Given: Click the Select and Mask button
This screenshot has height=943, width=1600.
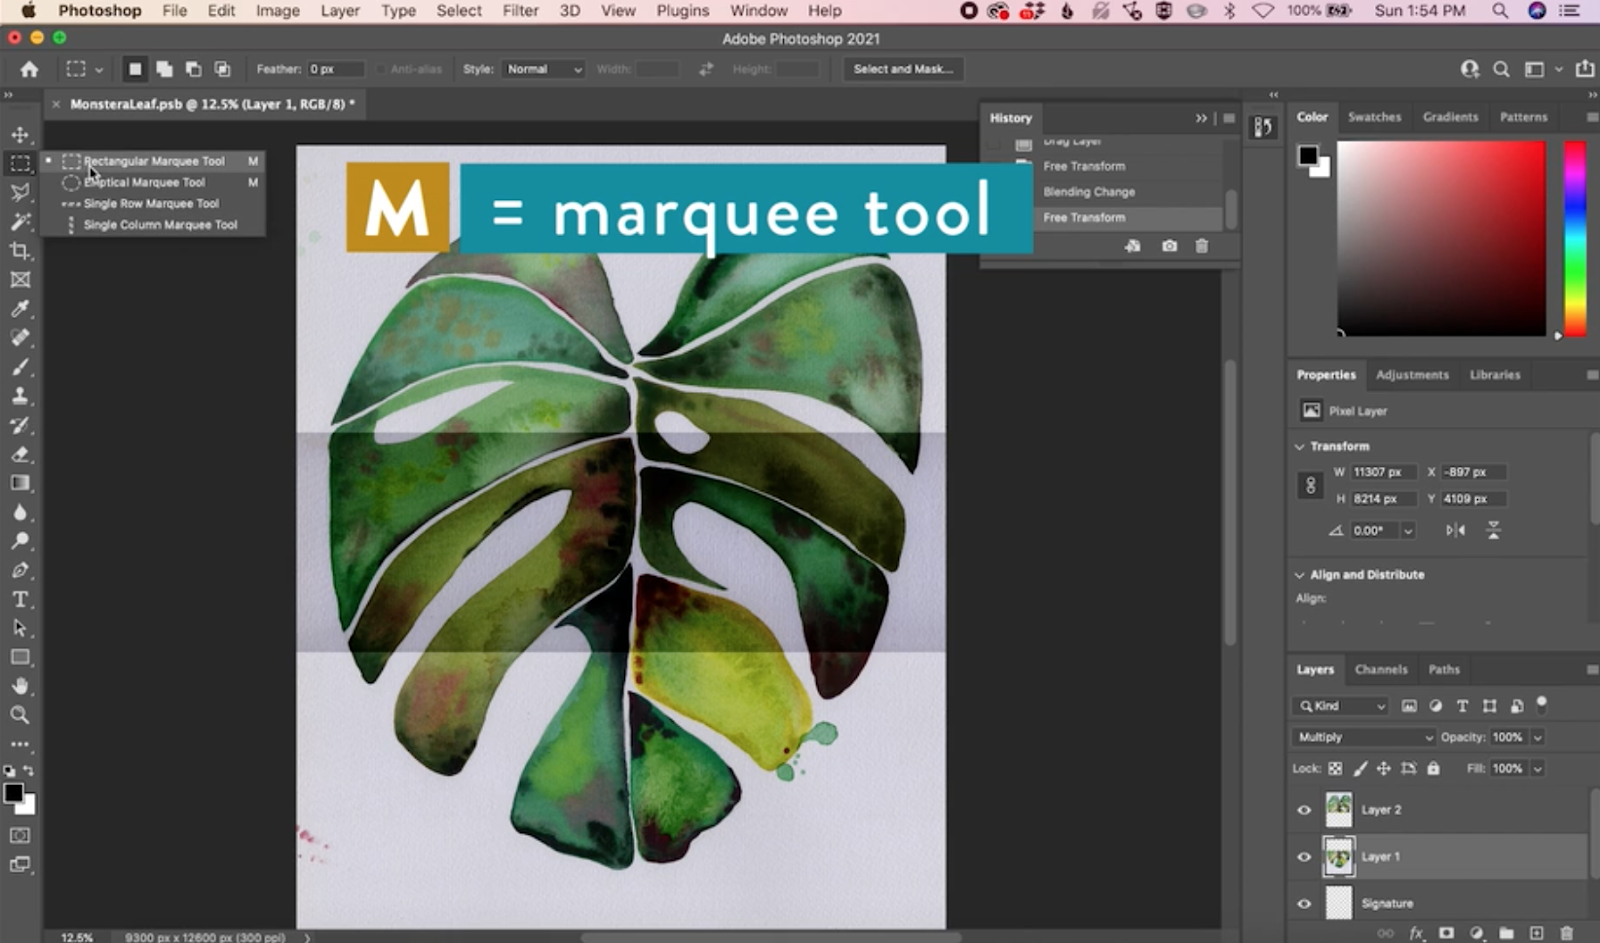Looking at the screenshot, I should (x=902, y=69).
